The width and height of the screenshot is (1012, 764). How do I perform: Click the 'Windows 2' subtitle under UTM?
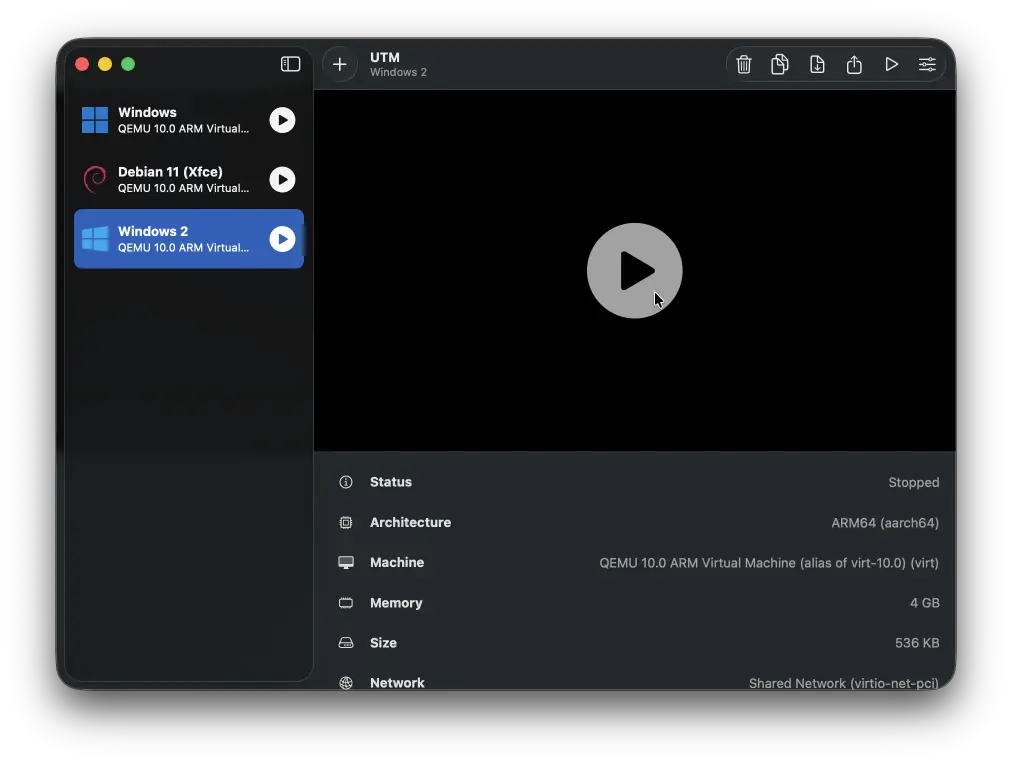(398, 72)
